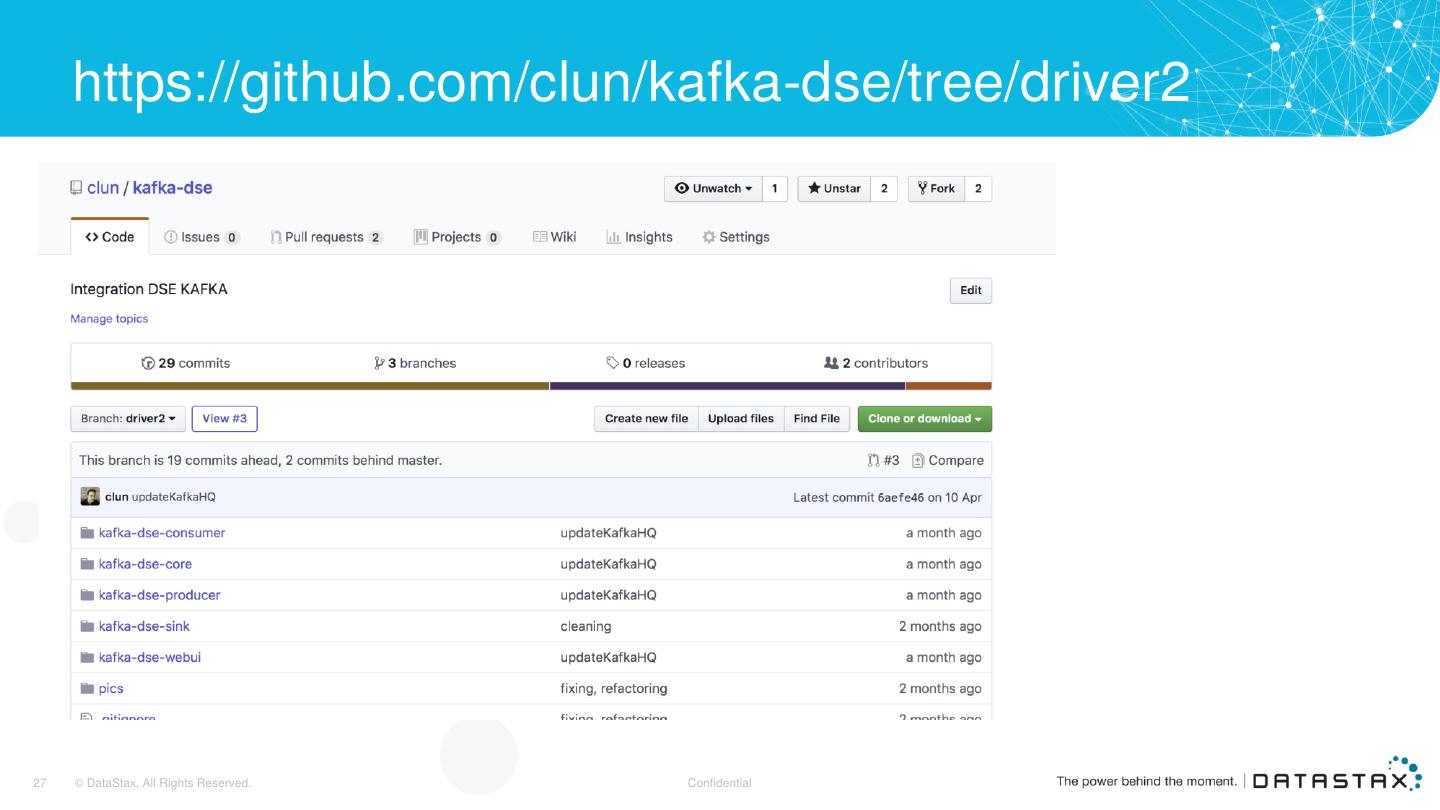
Task: Click Create new file
Action: point(646,419)
